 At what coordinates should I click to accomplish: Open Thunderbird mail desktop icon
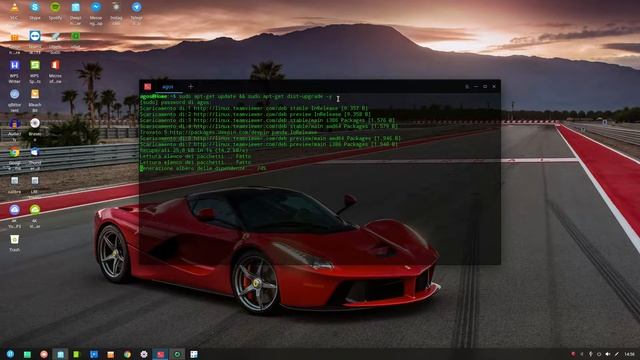pyautogui.click(x=35, y=152)
